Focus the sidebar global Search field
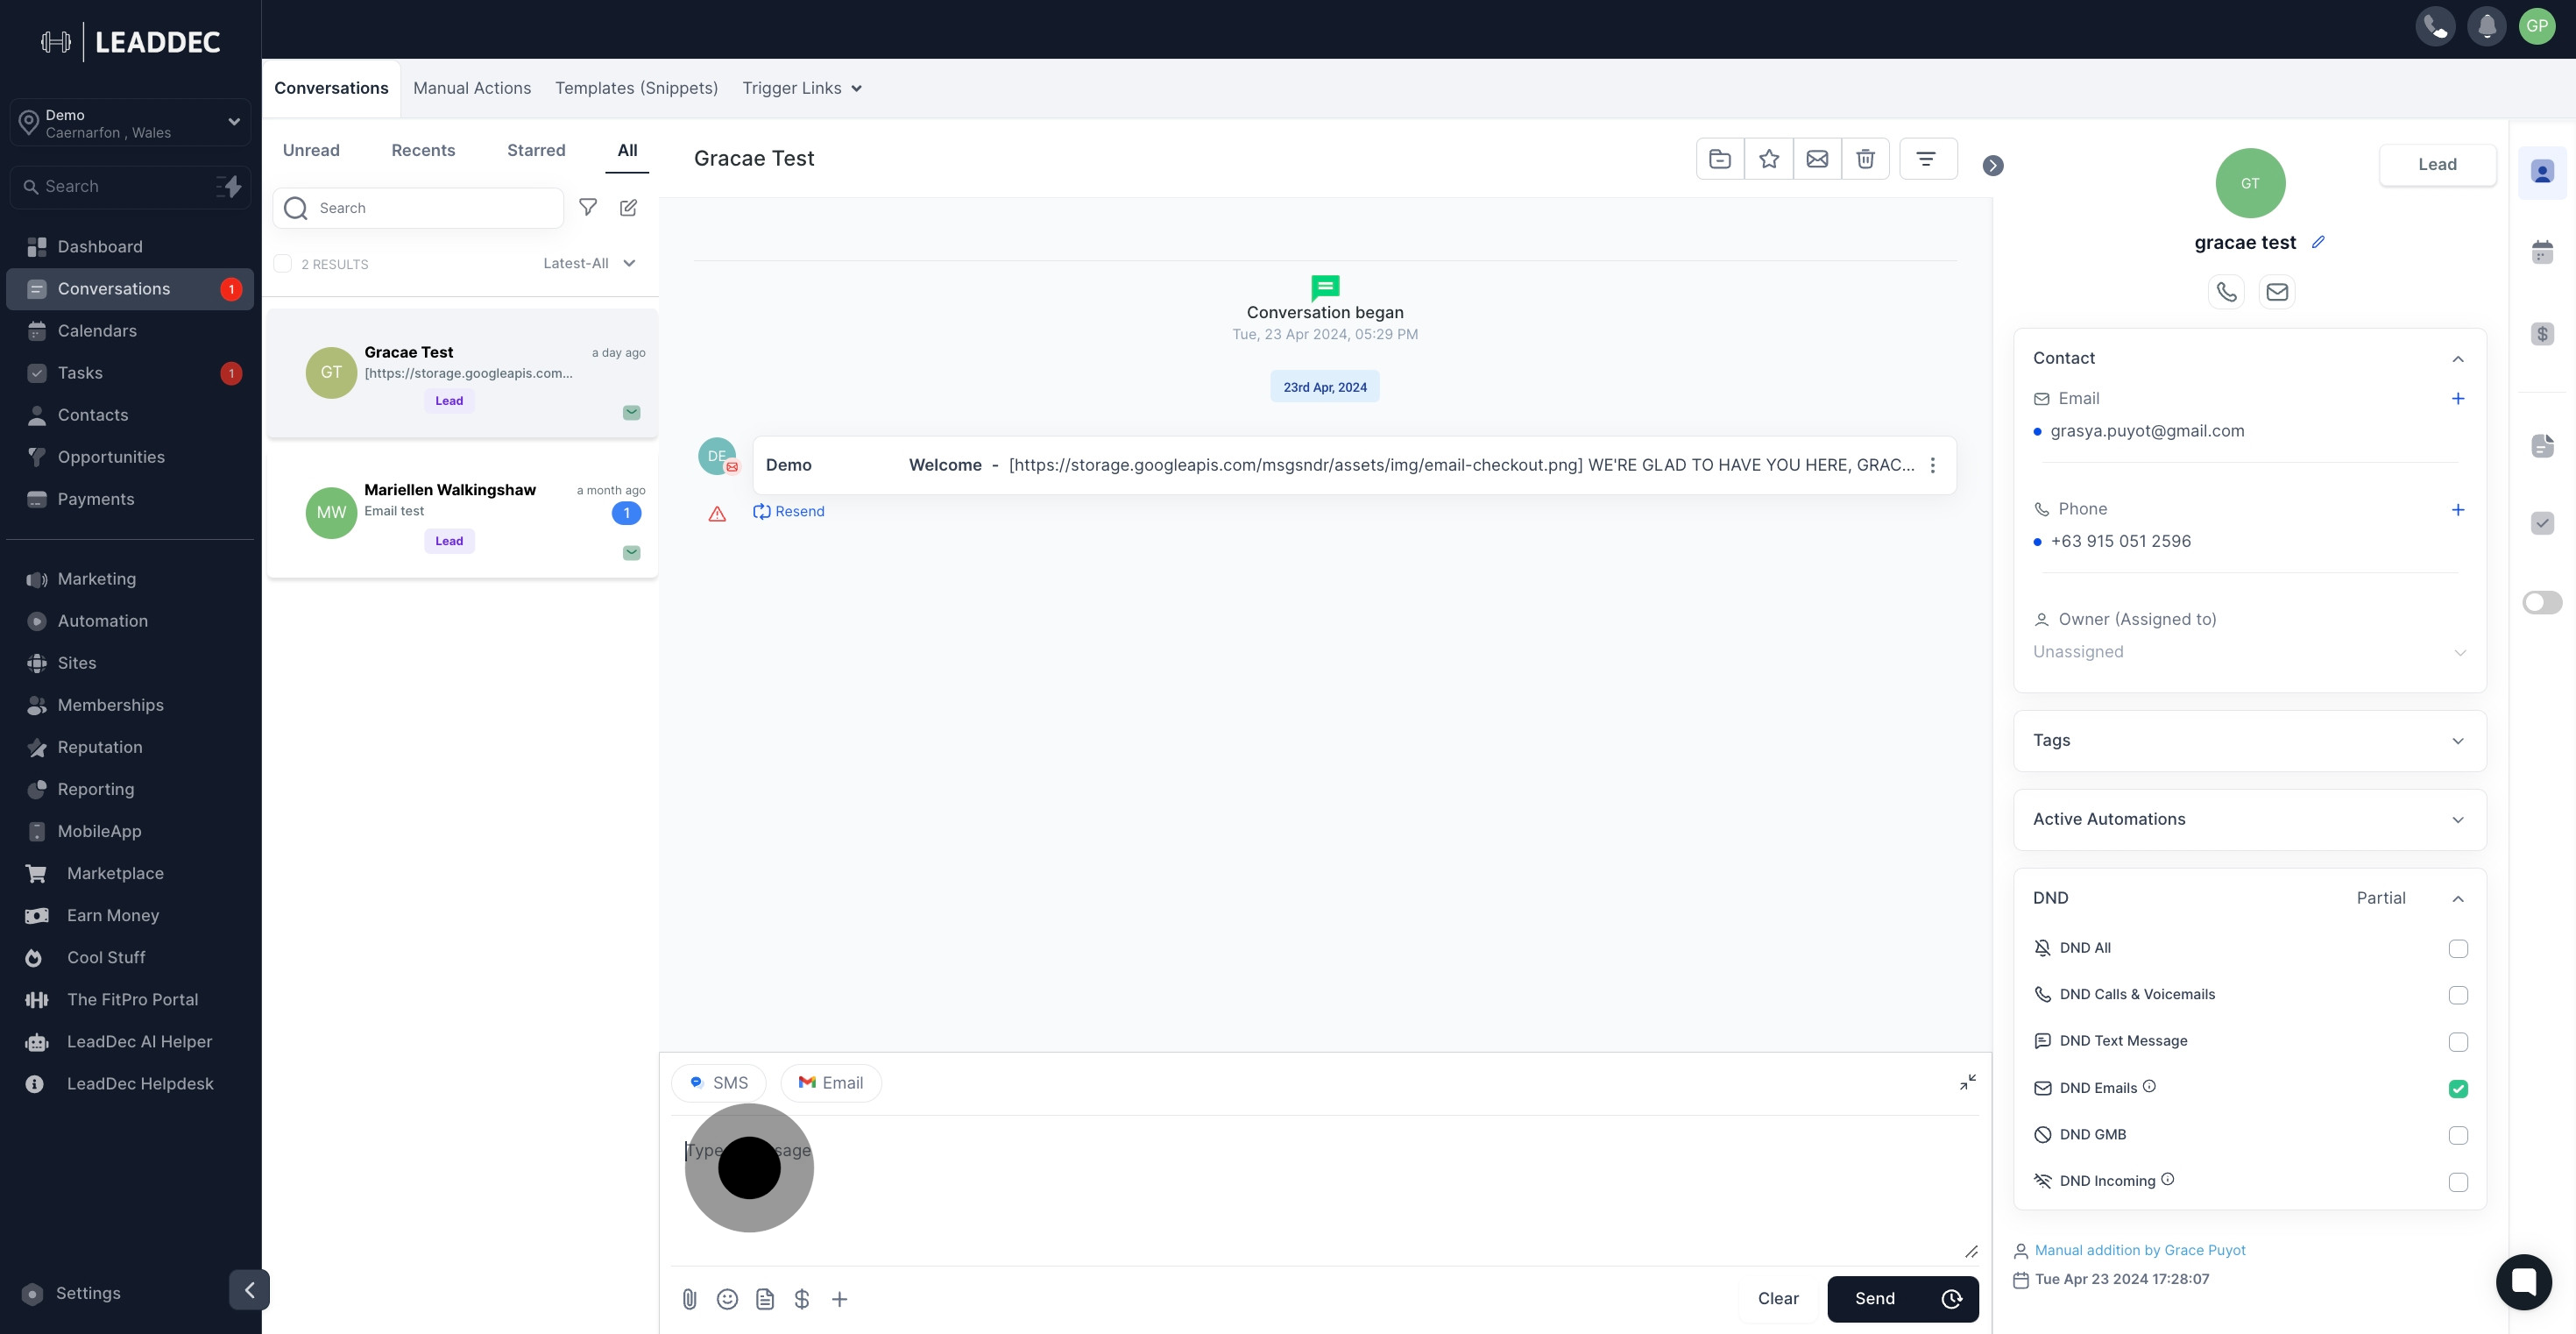The height and width of the screenshot is (1334, 2576). (130, 187)
